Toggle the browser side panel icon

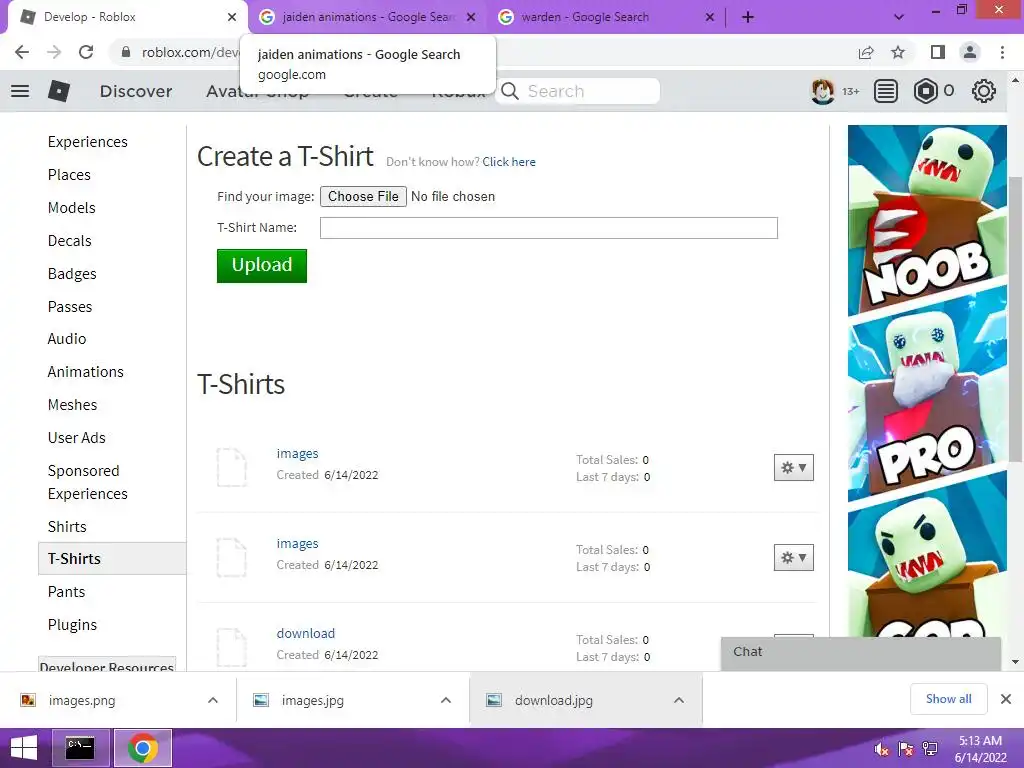938,52
